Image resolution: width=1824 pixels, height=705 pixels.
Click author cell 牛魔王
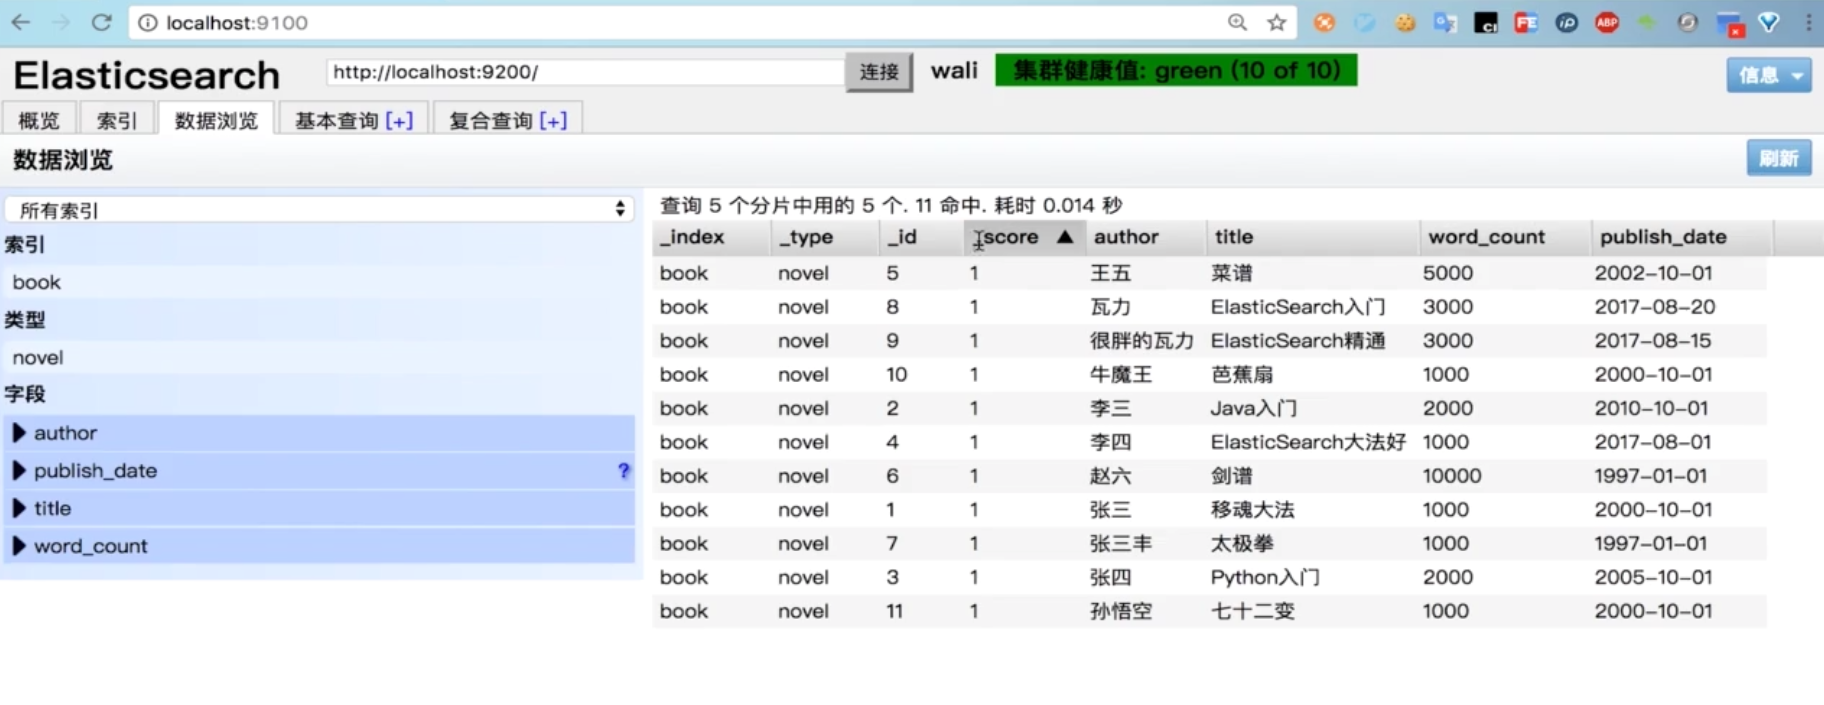click(x=1121, y=374)
